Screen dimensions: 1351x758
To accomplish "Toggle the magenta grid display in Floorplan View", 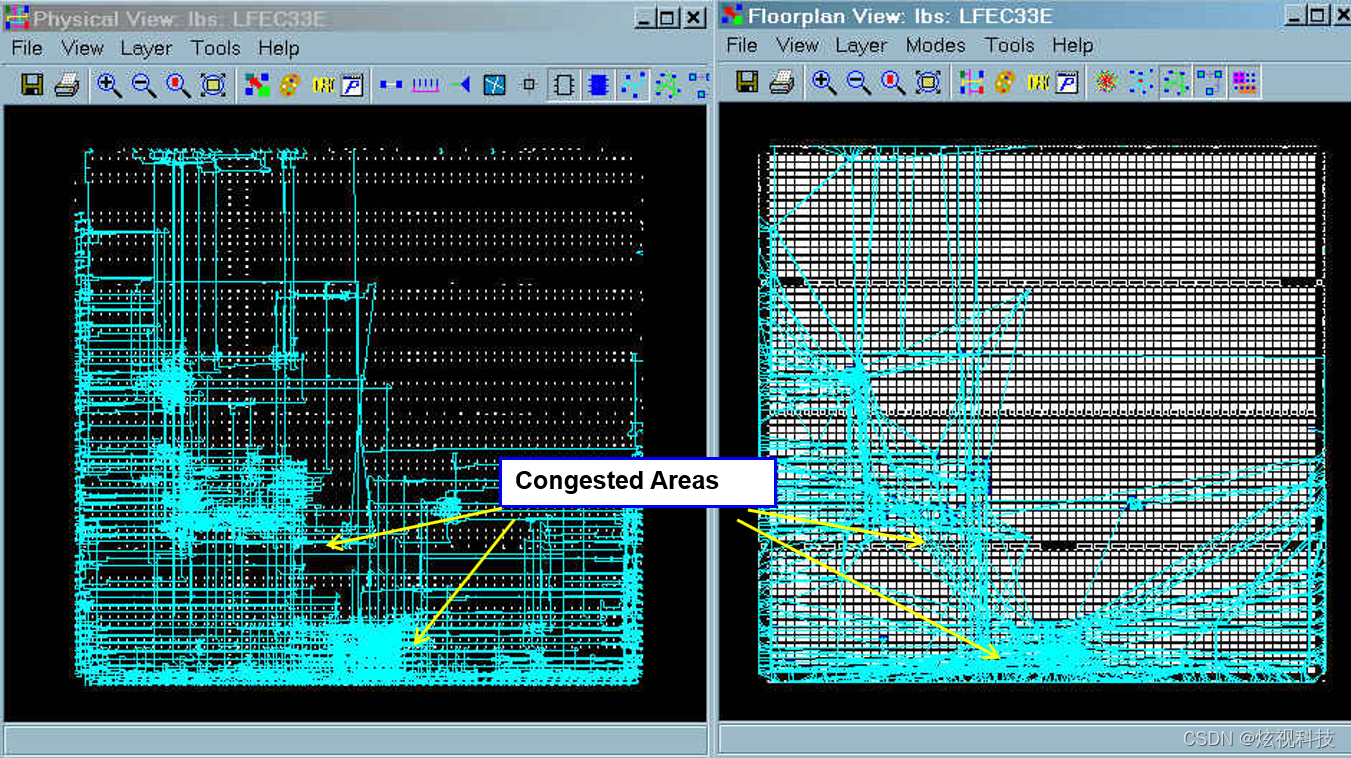I will (x=1244, y=82).
